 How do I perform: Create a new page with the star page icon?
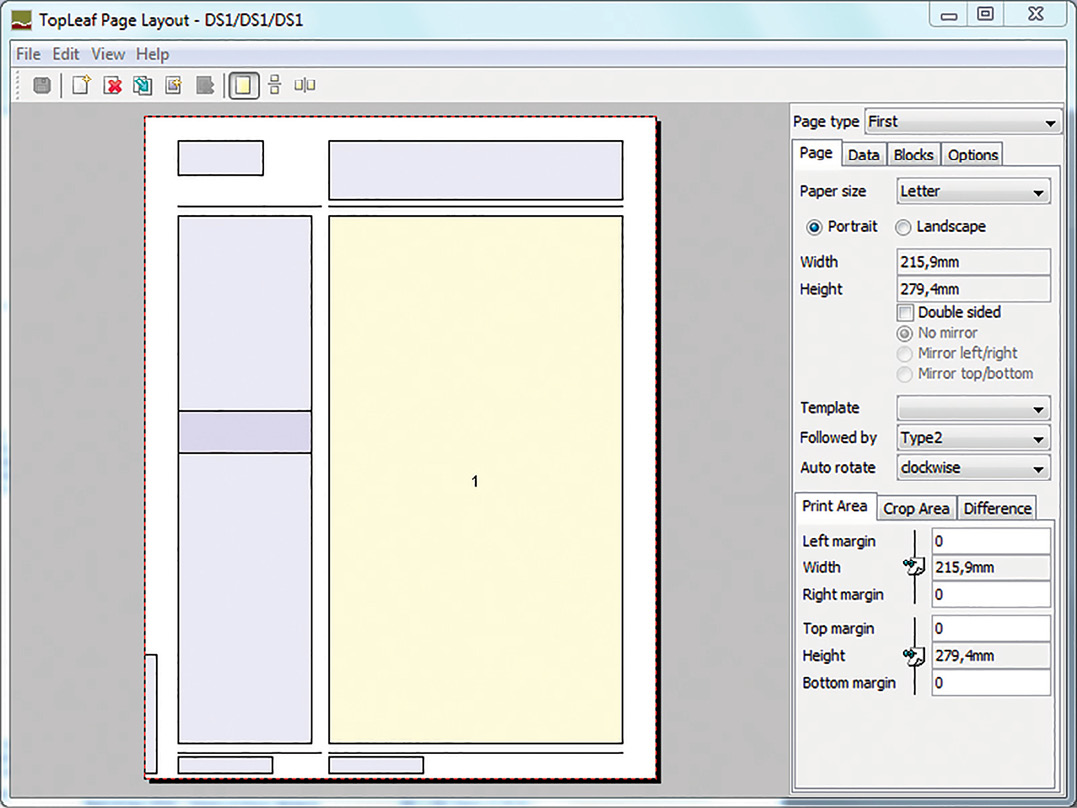point(81,85)
